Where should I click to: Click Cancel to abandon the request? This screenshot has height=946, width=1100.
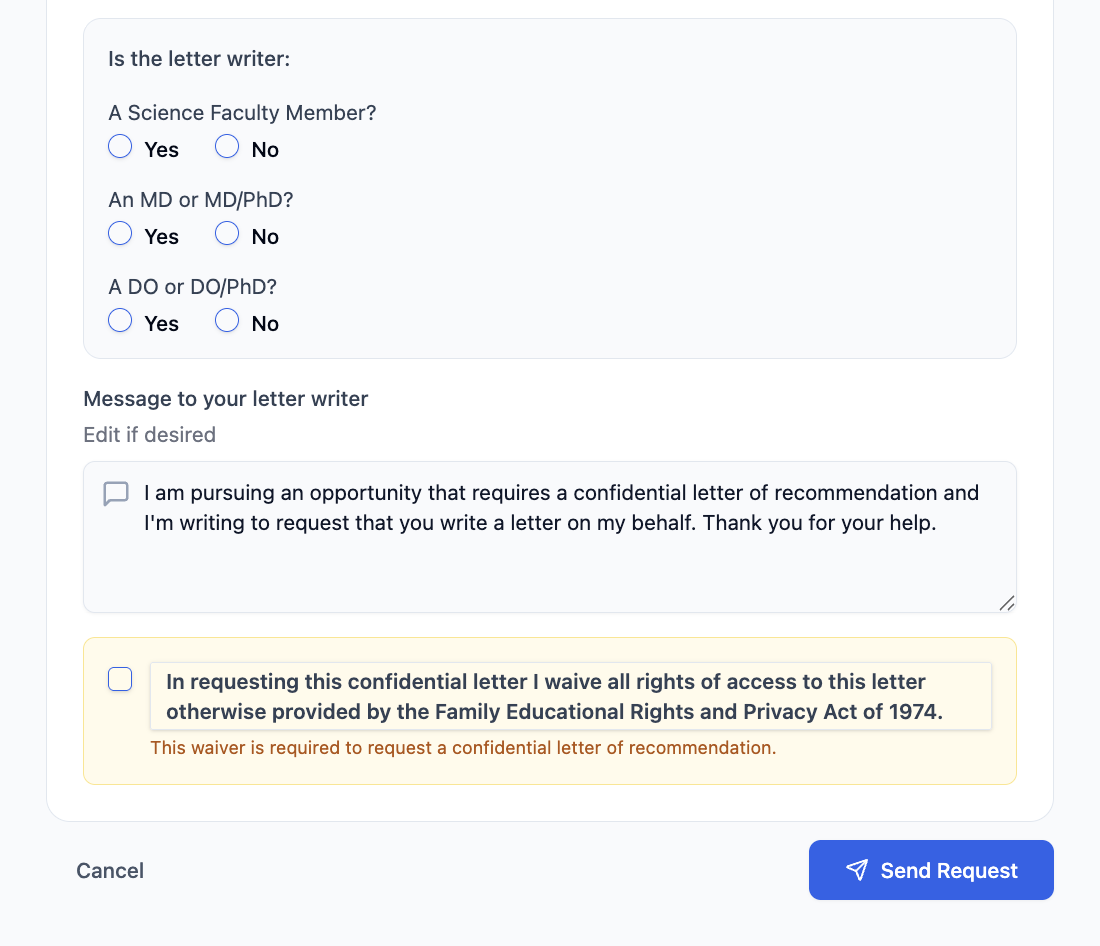[x=110, y=870]
